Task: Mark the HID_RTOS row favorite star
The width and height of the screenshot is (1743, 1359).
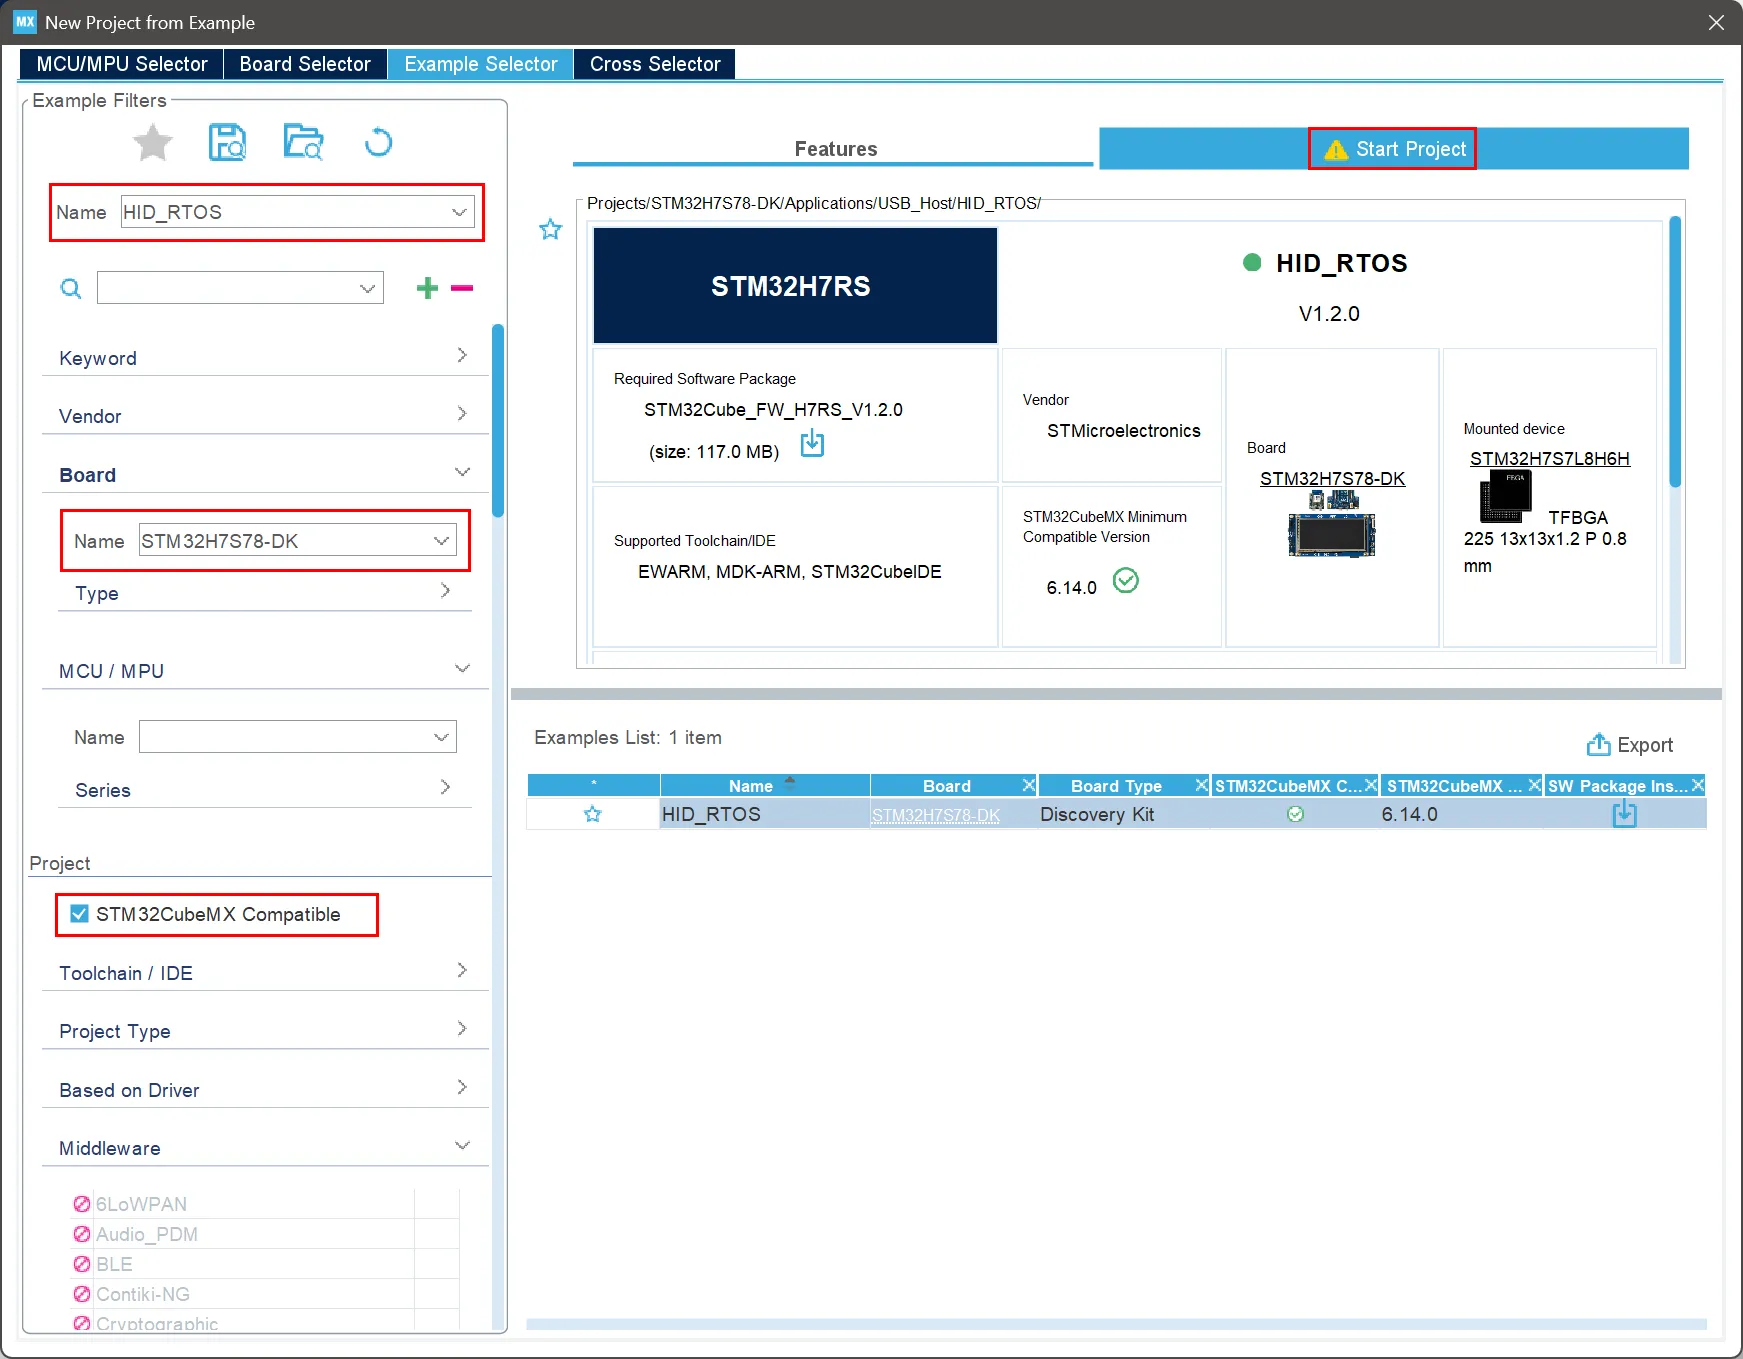Action: [x=592, y=814]
